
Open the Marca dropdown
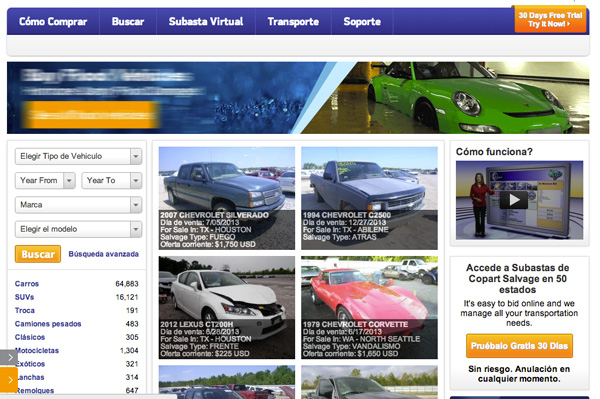click(x=78, y=205)
